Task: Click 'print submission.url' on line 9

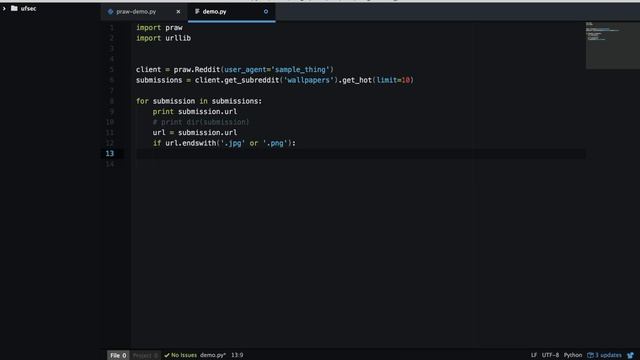Action: [x=195, y=112]
